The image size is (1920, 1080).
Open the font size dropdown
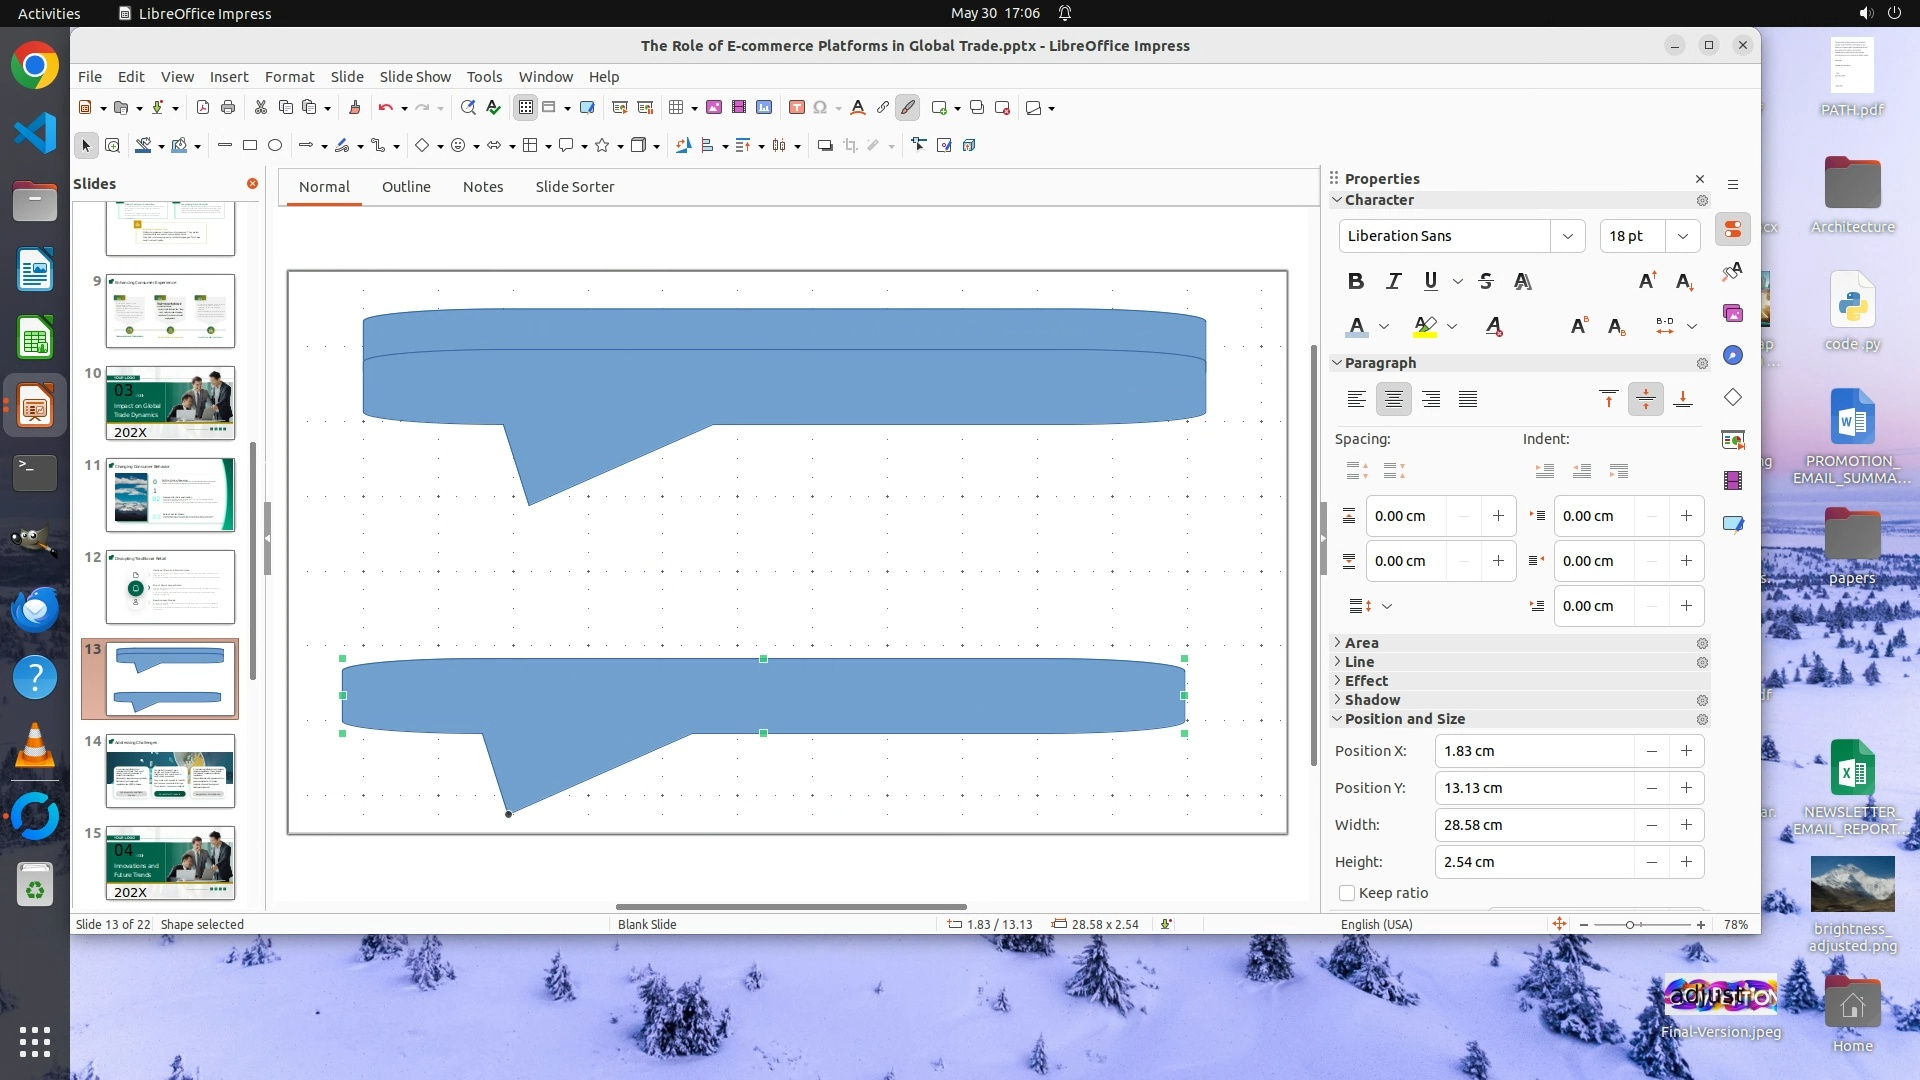pyautogui.click(x=1682, y=236)
